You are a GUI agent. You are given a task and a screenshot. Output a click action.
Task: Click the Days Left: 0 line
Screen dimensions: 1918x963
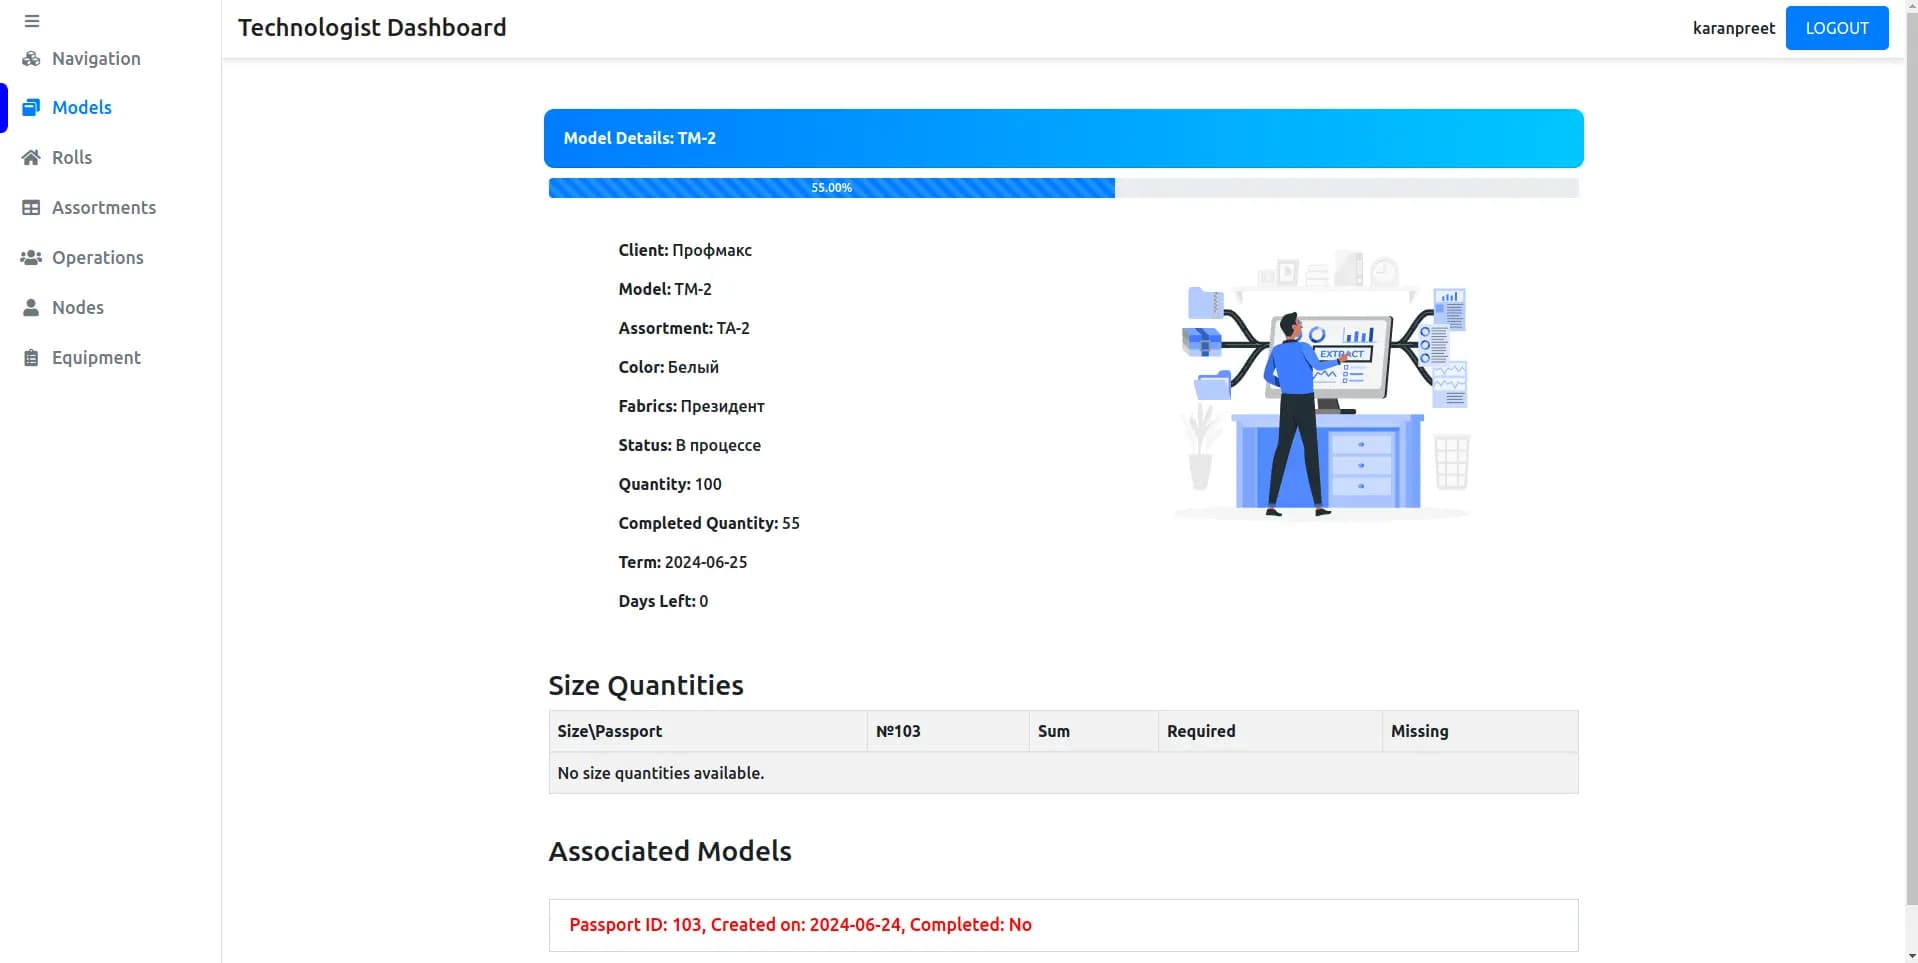663,601
